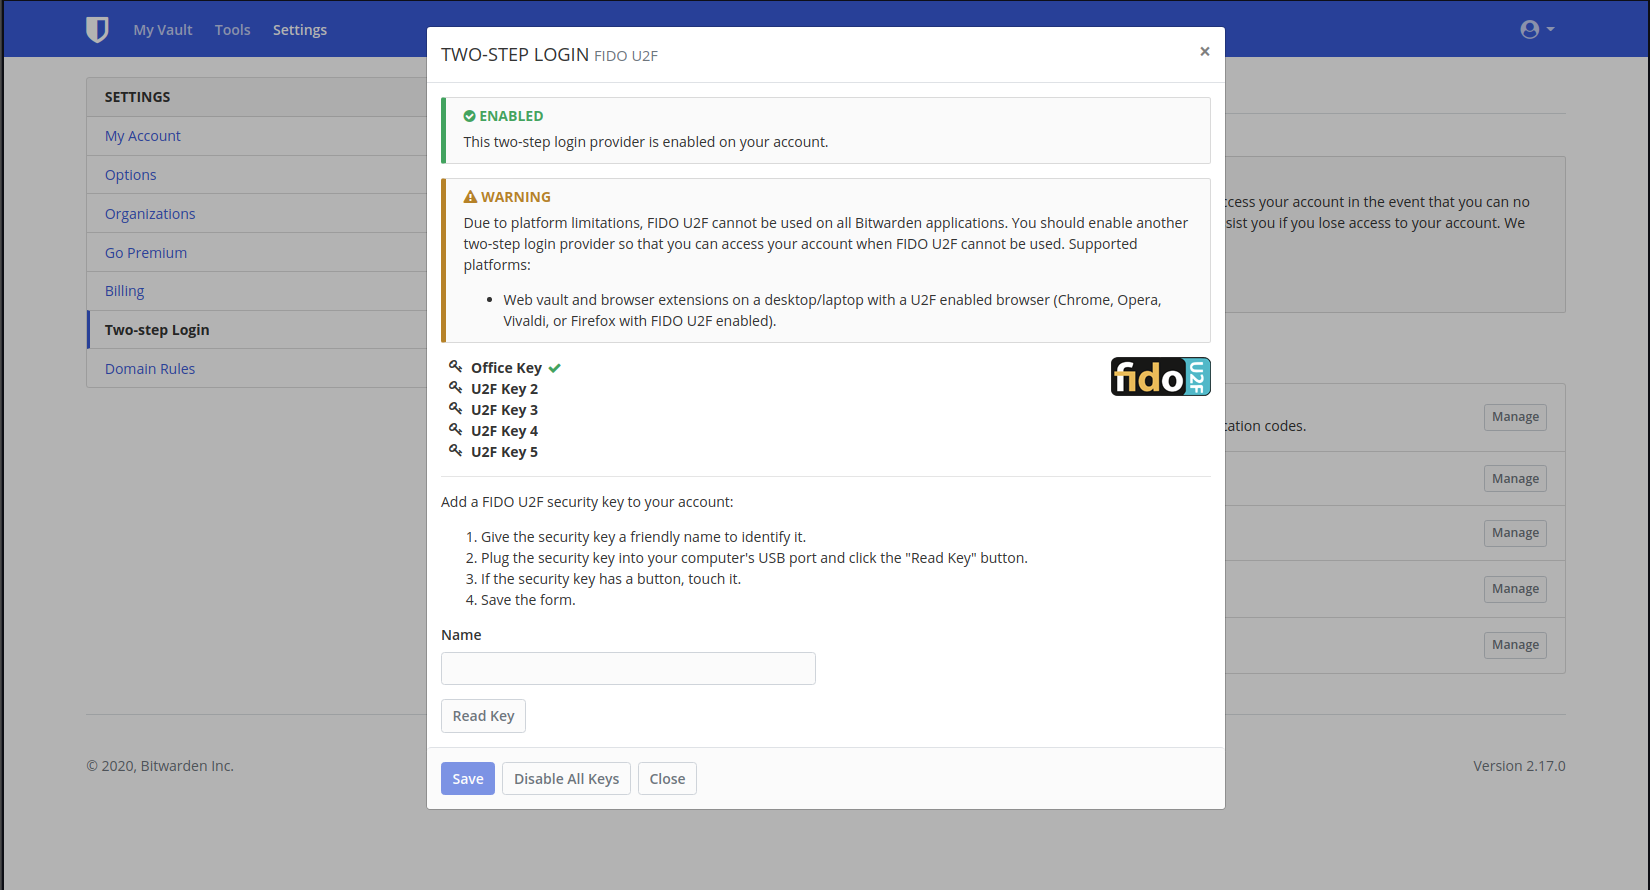
Task: Select the U2F Key 5 entry
Action: pyautogui.click(x=504, y=452)
